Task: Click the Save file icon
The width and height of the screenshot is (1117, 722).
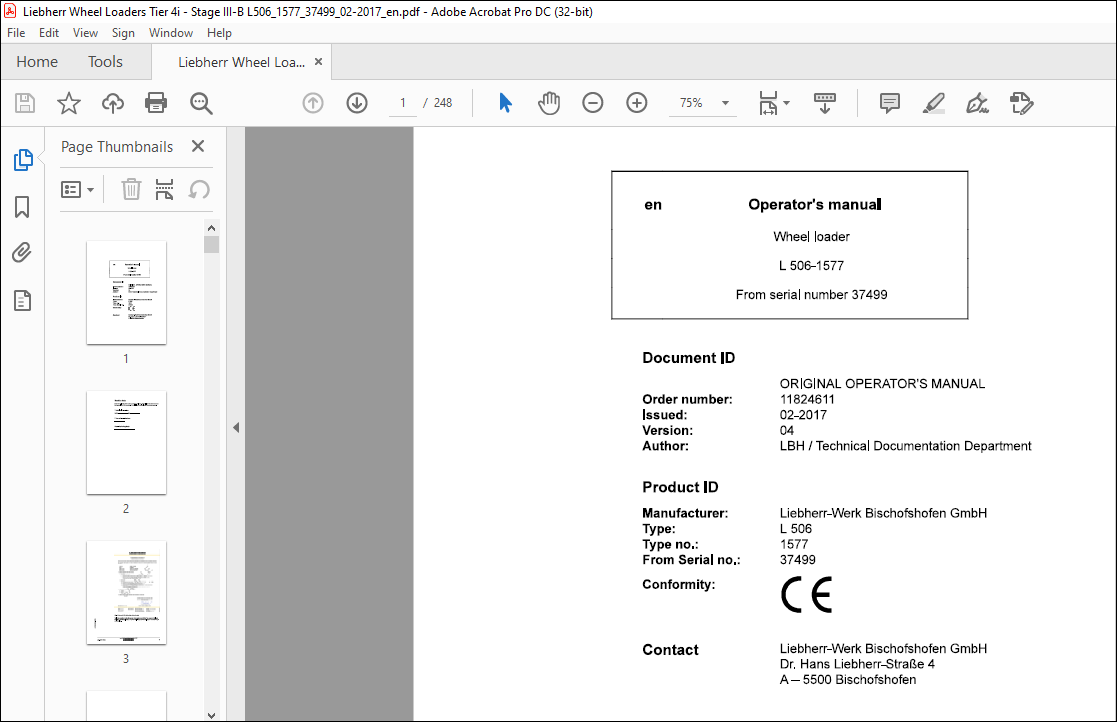Action: (25, 103)
